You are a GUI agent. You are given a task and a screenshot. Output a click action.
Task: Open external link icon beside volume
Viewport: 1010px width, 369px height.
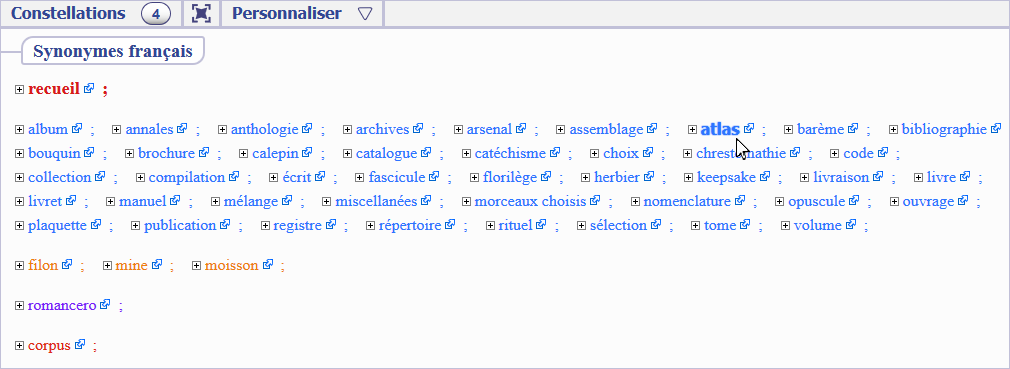pyautogui.click(x=851, y=225)
